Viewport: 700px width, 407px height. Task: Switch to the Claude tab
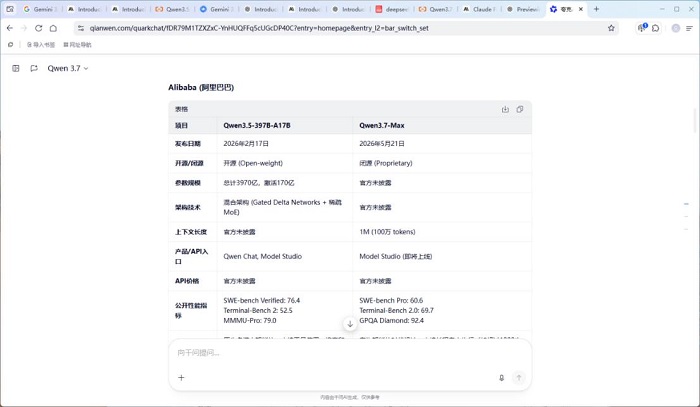coord(480,9)
